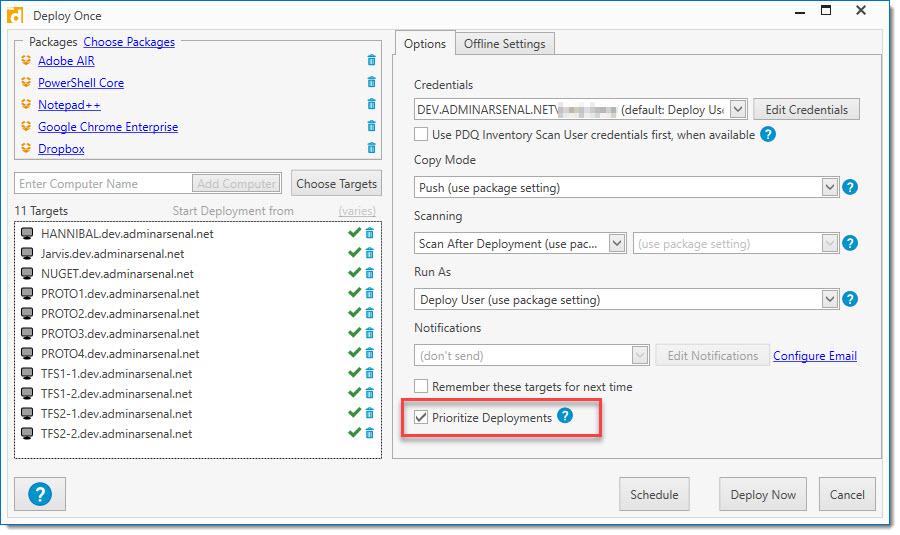This screenshot has height=535, width=900.
Task: Open the Choose Packages link
Action: pyautogui.click(x=129, y=42)
